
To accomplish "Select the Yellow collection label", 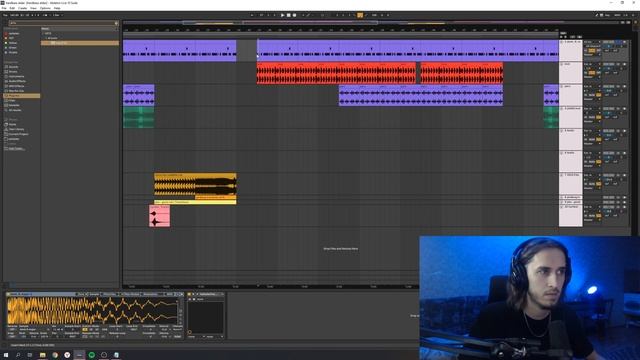I will click(x=13, y=43).
